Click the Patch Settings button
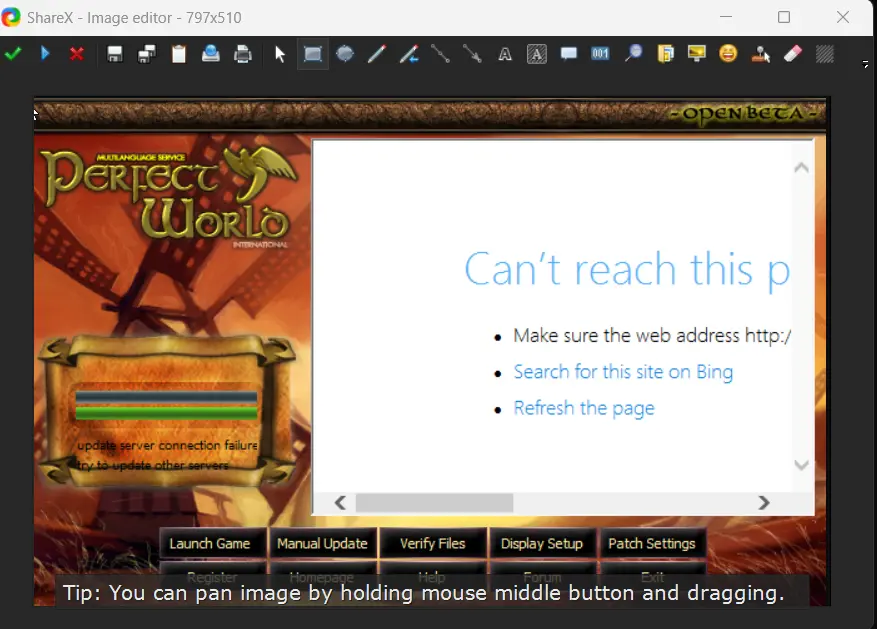This screenshot has height=629, width=877. (x=652, y=543)
